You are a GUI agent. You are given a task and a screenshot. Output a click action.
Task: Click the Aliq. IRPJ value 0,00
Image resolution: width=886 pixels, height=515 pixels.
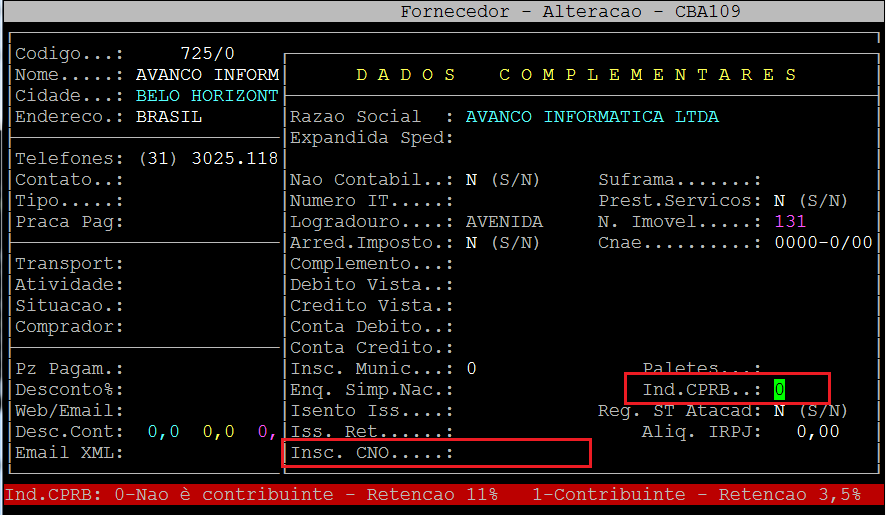[x=817, y=432]
